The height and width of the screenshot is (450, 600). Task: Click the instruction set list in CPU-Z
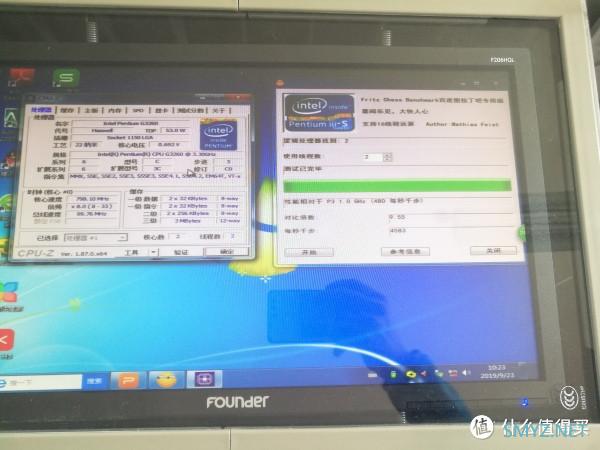tap(155, 176)
